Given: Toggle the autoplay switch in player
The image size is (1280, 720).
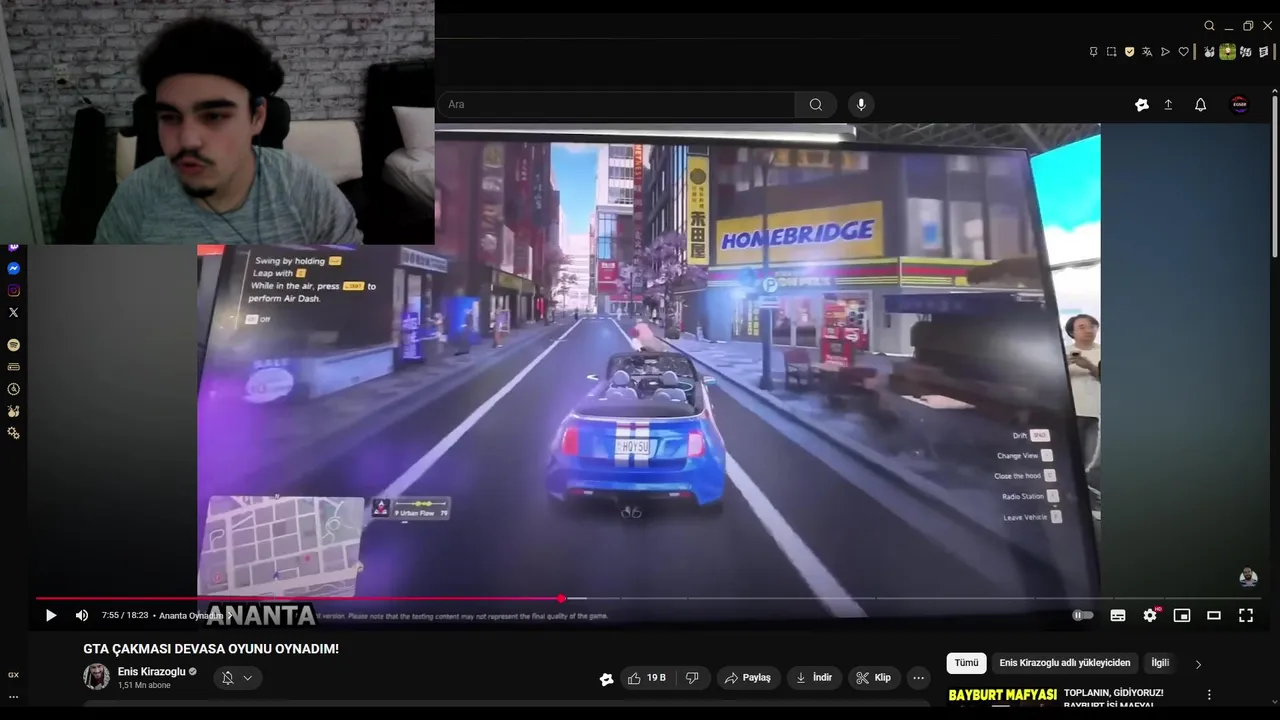Looking at the screenshot, I should [x=1083, y=616].
